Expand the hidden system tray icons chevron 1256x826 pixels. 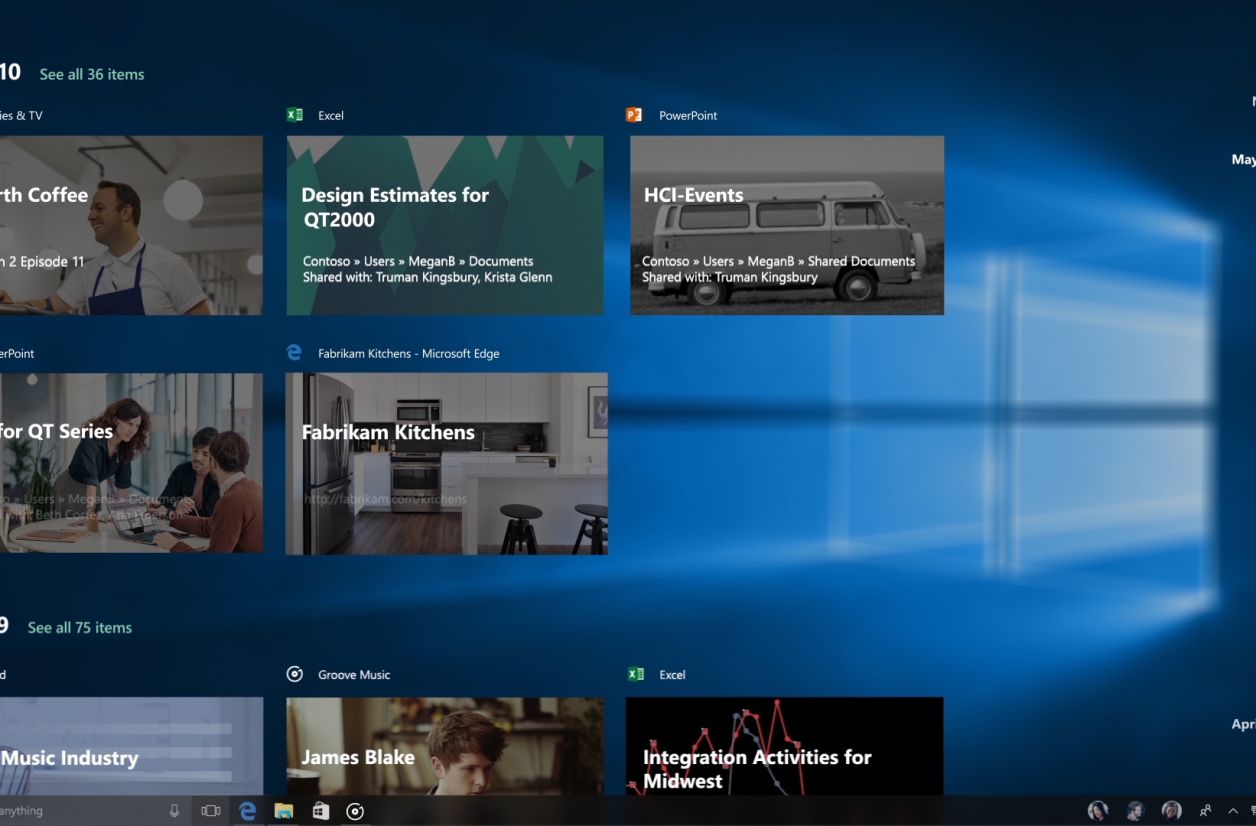pyautogui.click(x=1234, y=811)
